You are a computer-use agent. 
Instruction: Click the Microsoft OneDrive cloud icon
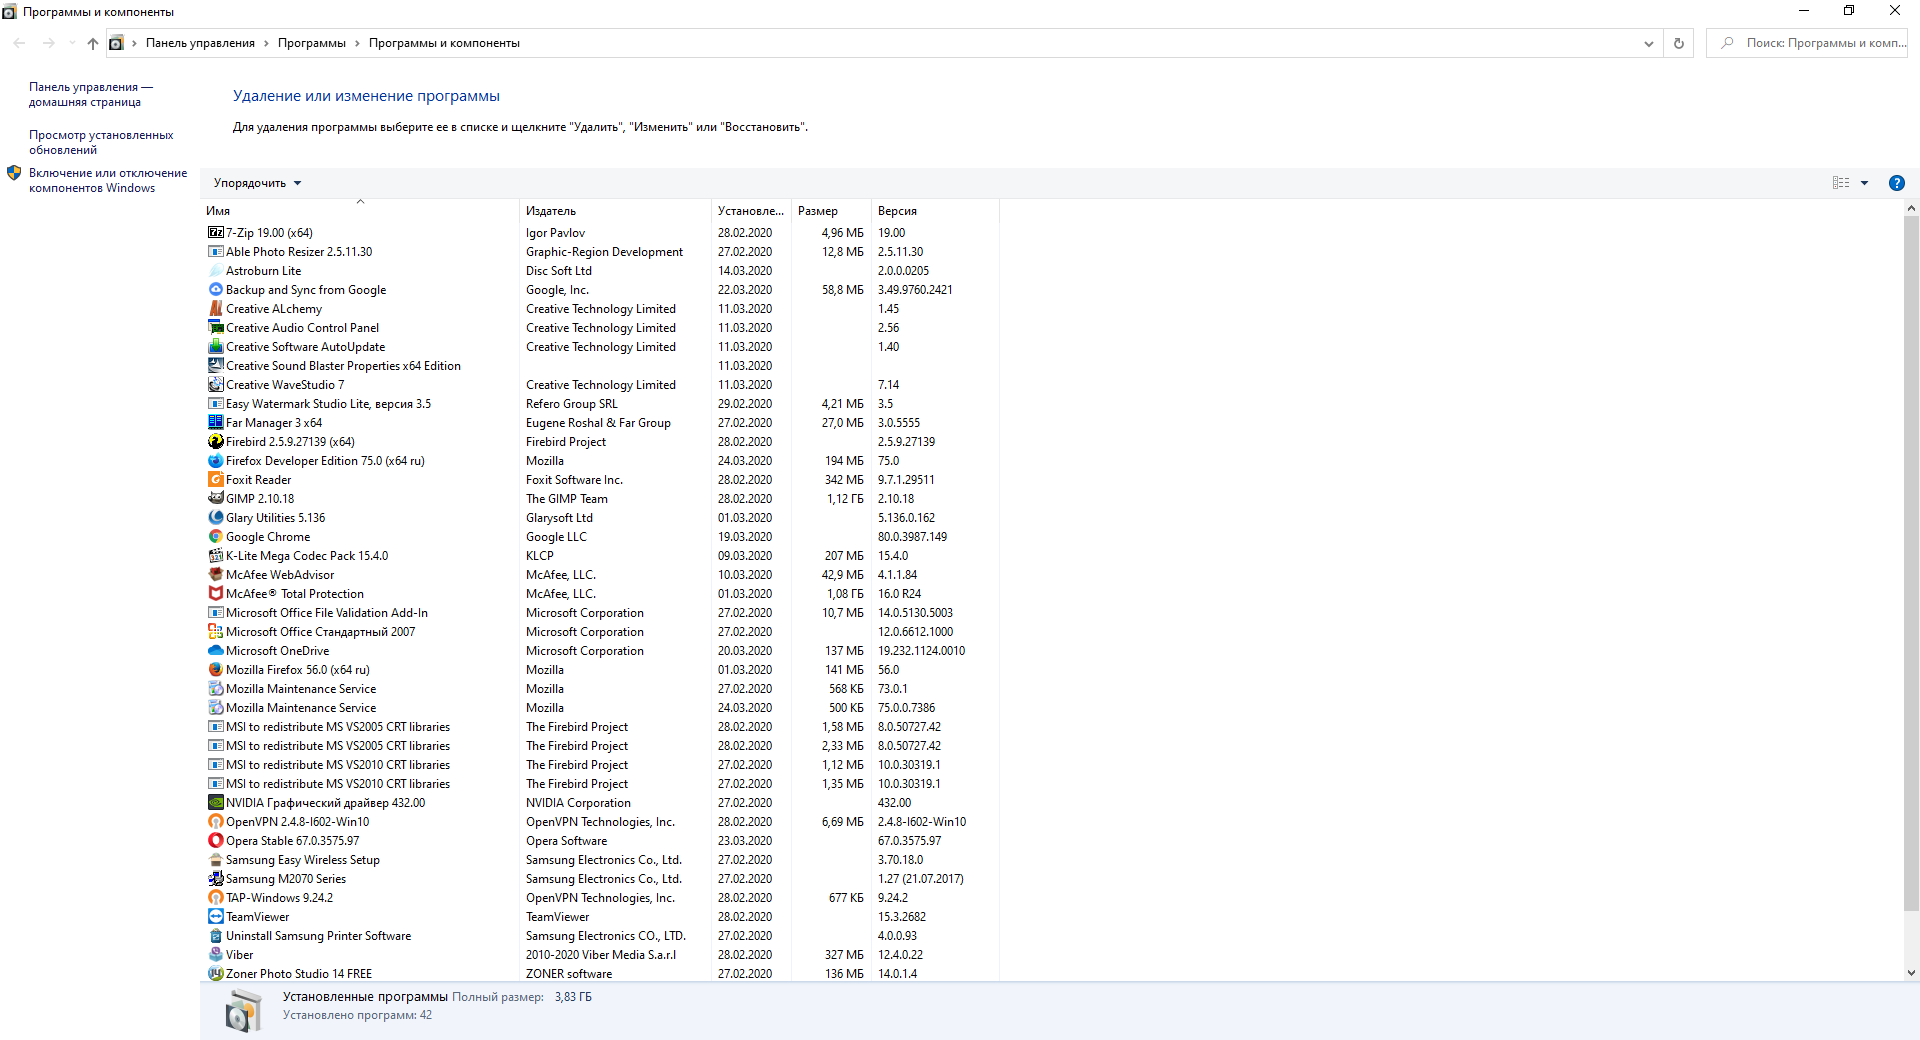click(x=215, y=651)
